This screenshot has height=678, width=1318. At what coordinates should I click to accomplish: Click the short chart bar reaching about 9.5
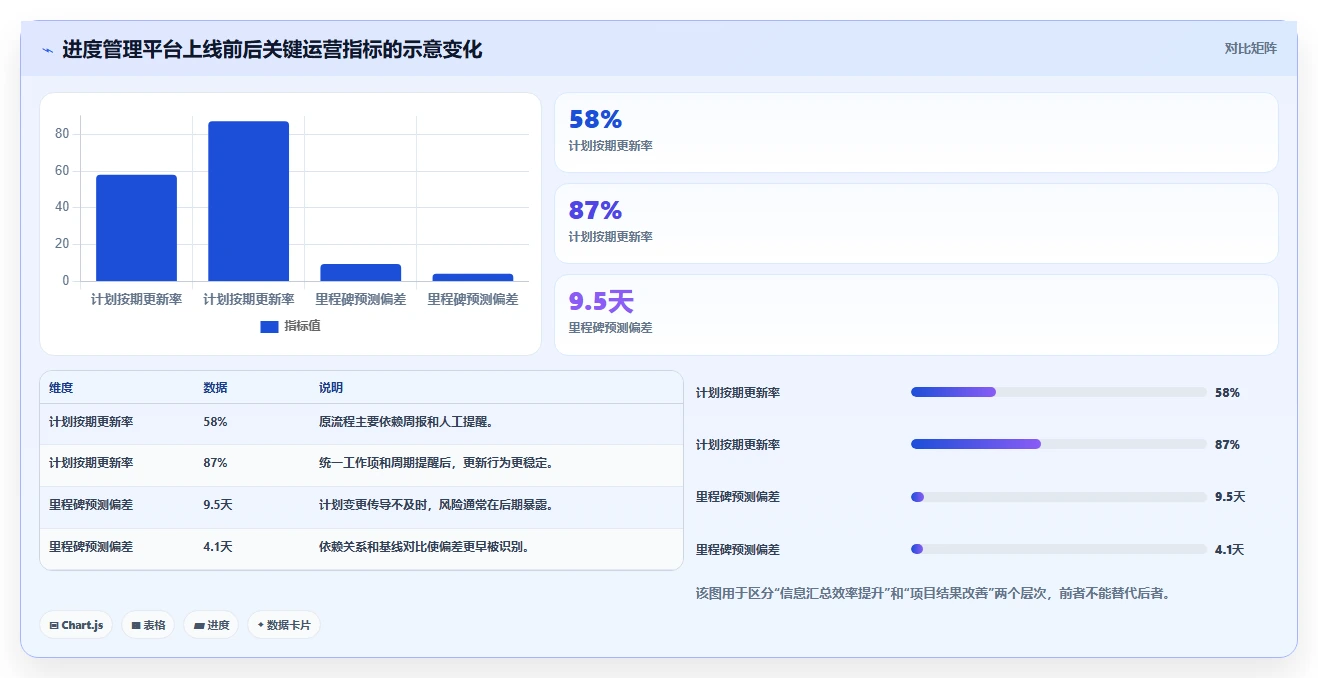pyautogui.click(x=360, y=272)
